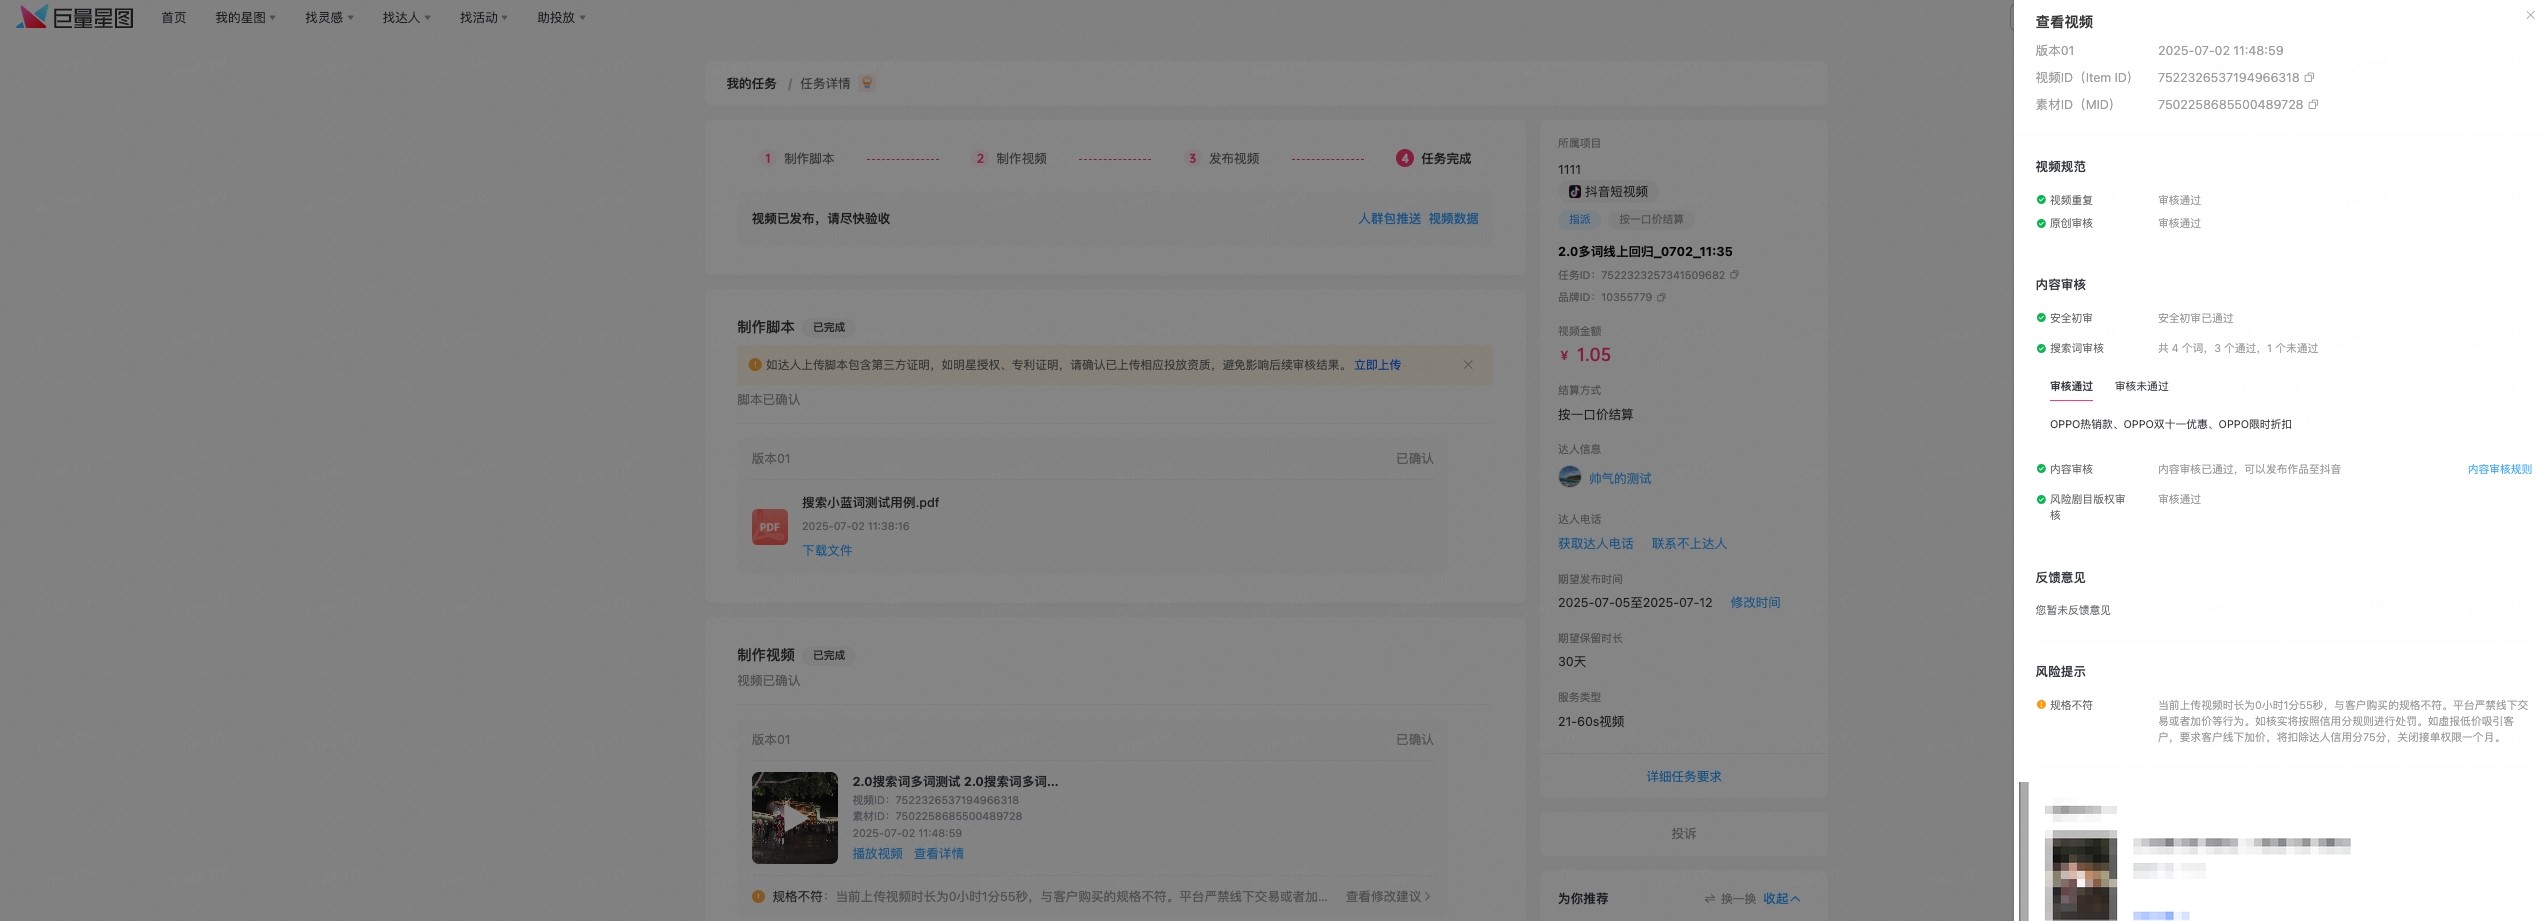Click the blurred thumbnail in the drawer bottom
2545x921 pixels.
pos(2081,875)
